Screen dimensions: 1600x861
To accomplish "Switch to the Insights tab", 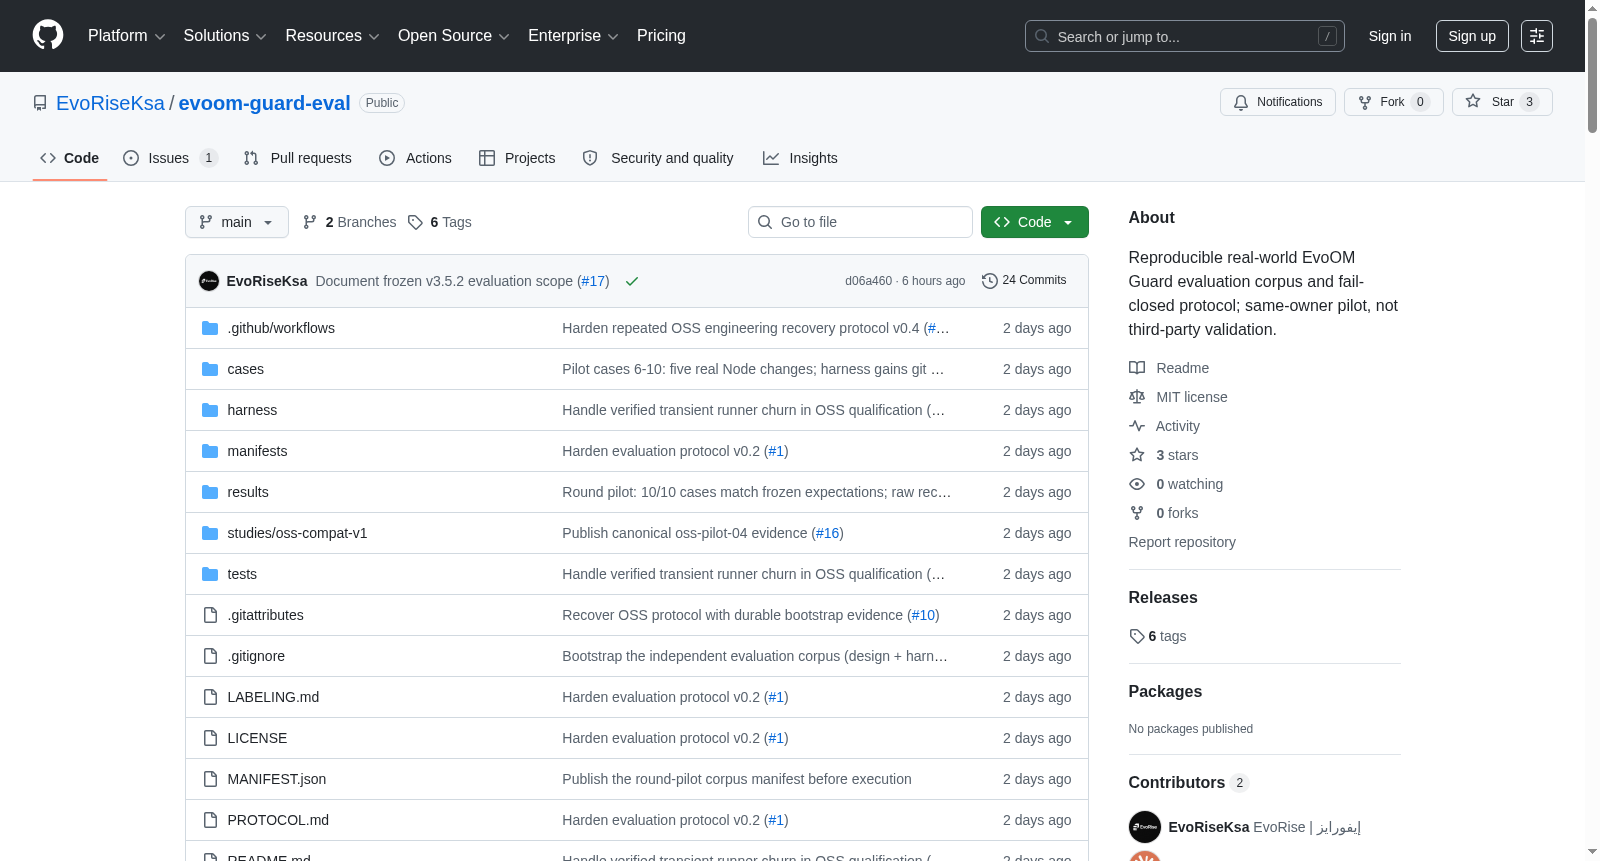I will click(x=800, y=158).
